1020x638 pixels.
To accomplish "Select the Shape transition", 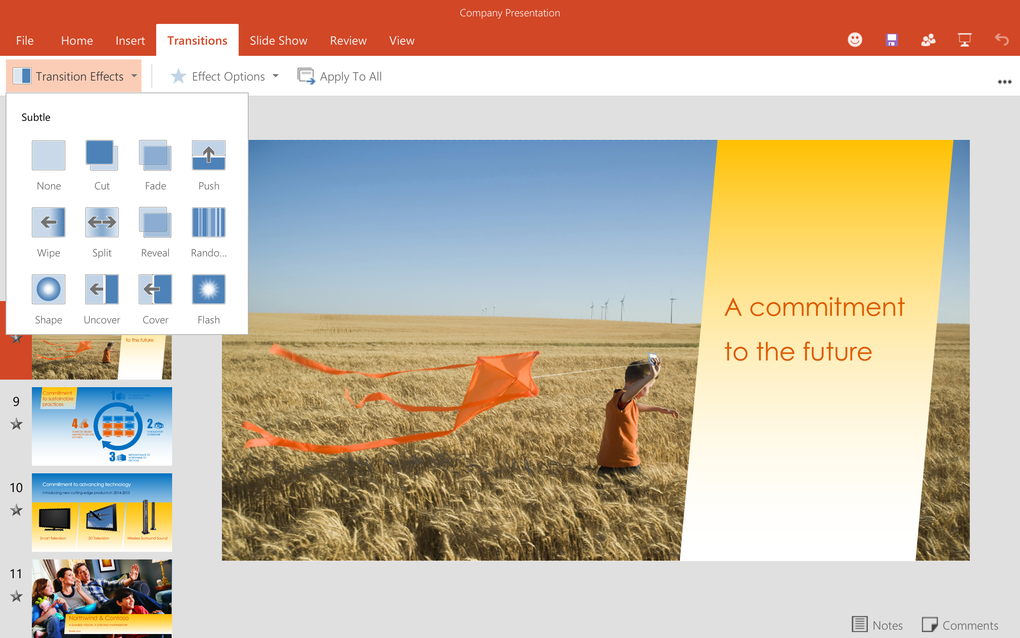I will 48,289.
